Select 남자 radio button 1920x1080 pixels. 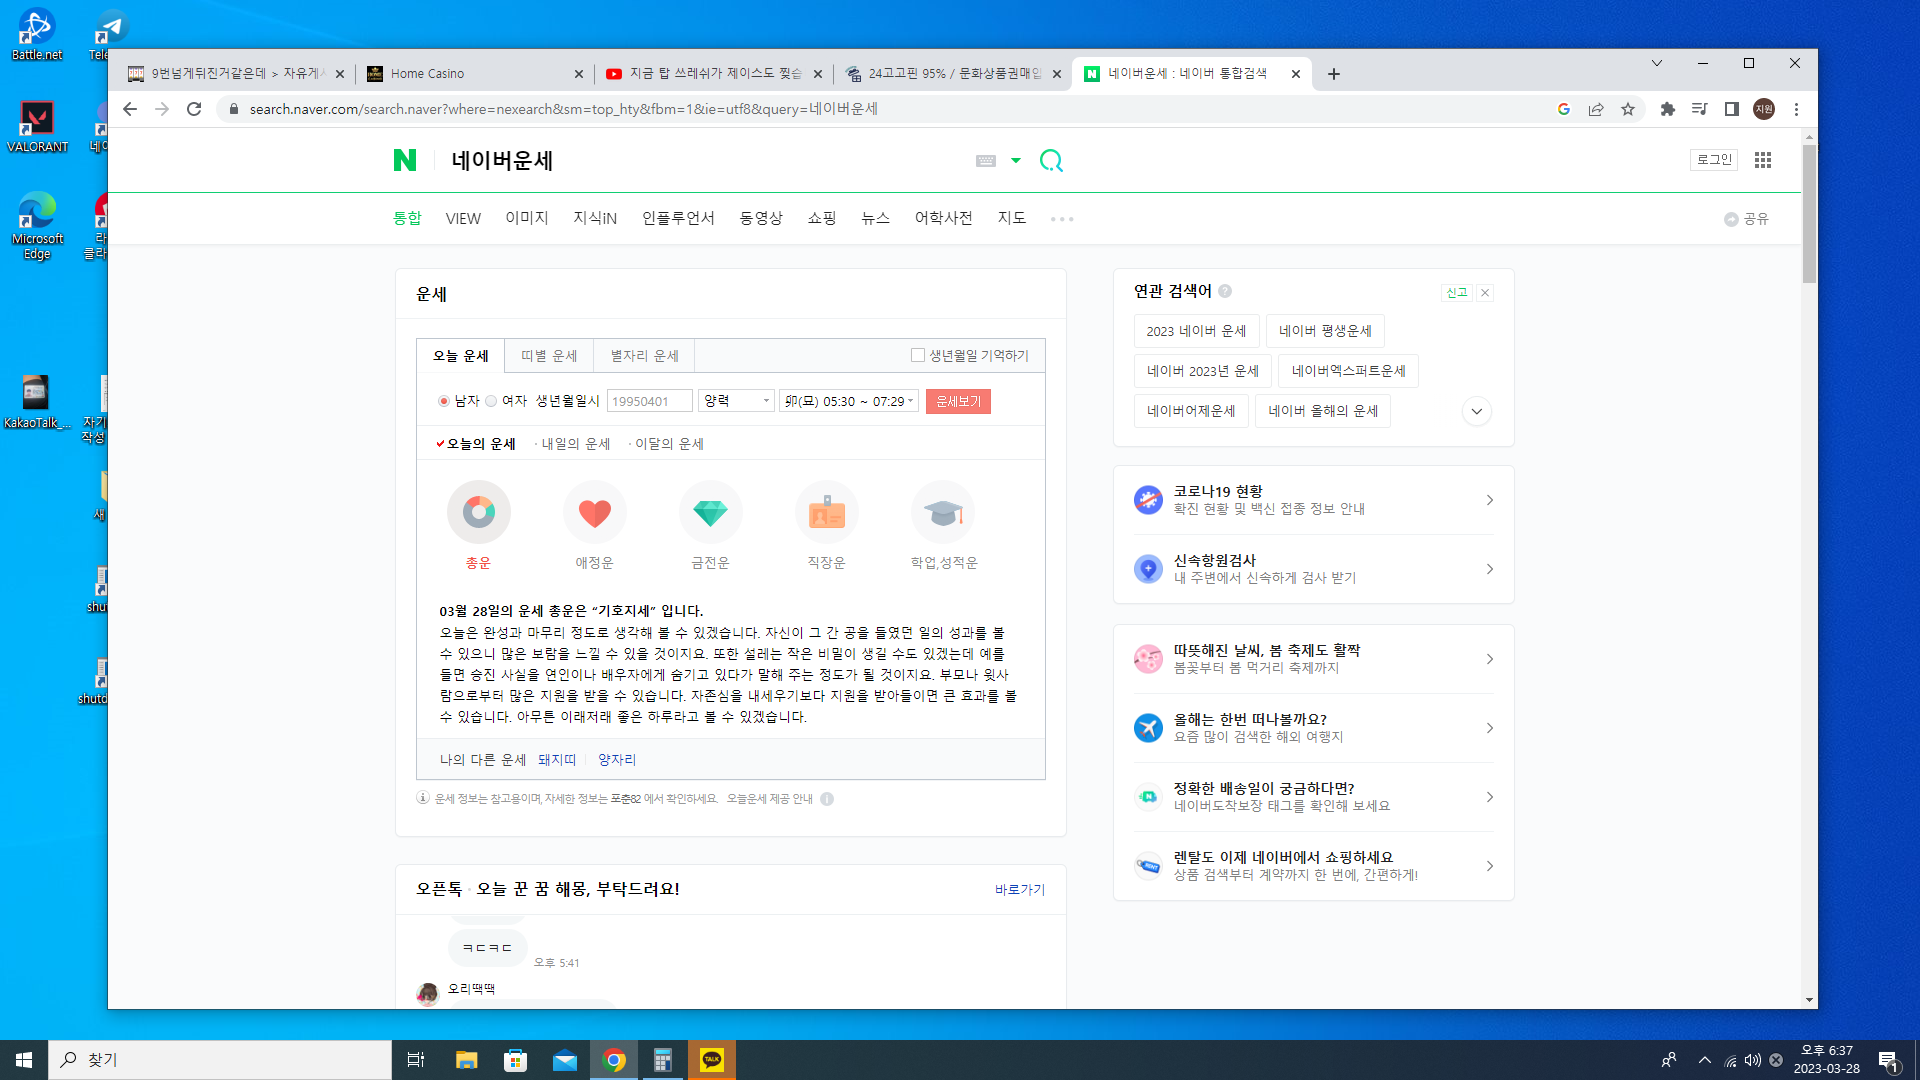[444, 401]
